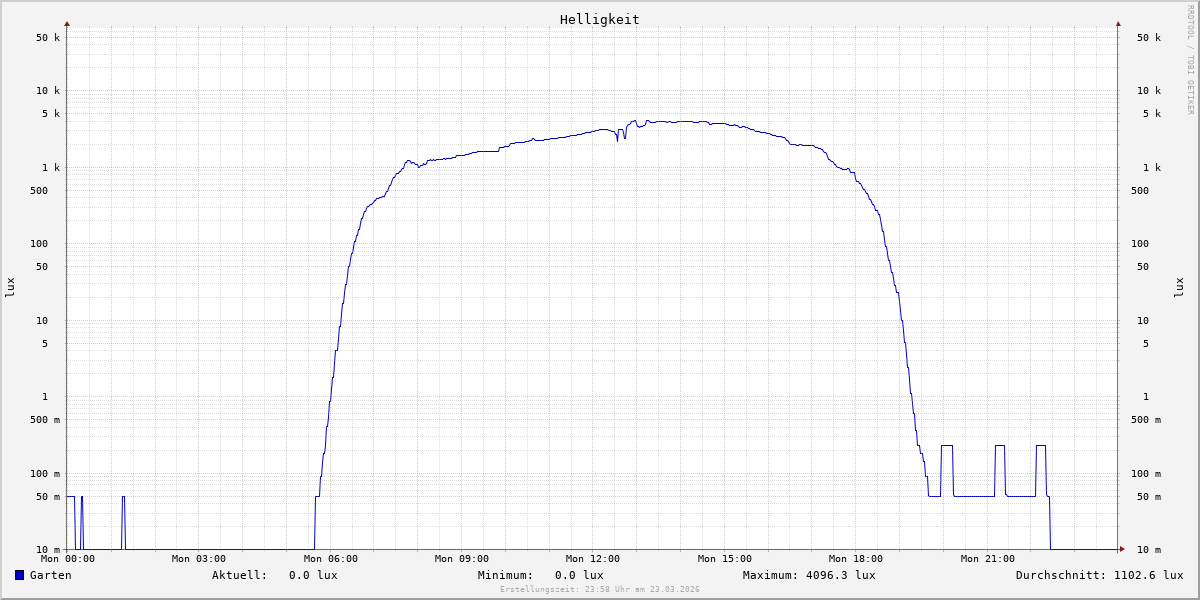Click the Aktuell 0.0 lux value
Viewport: 1200px width, 600px height.
coord(313,575)
